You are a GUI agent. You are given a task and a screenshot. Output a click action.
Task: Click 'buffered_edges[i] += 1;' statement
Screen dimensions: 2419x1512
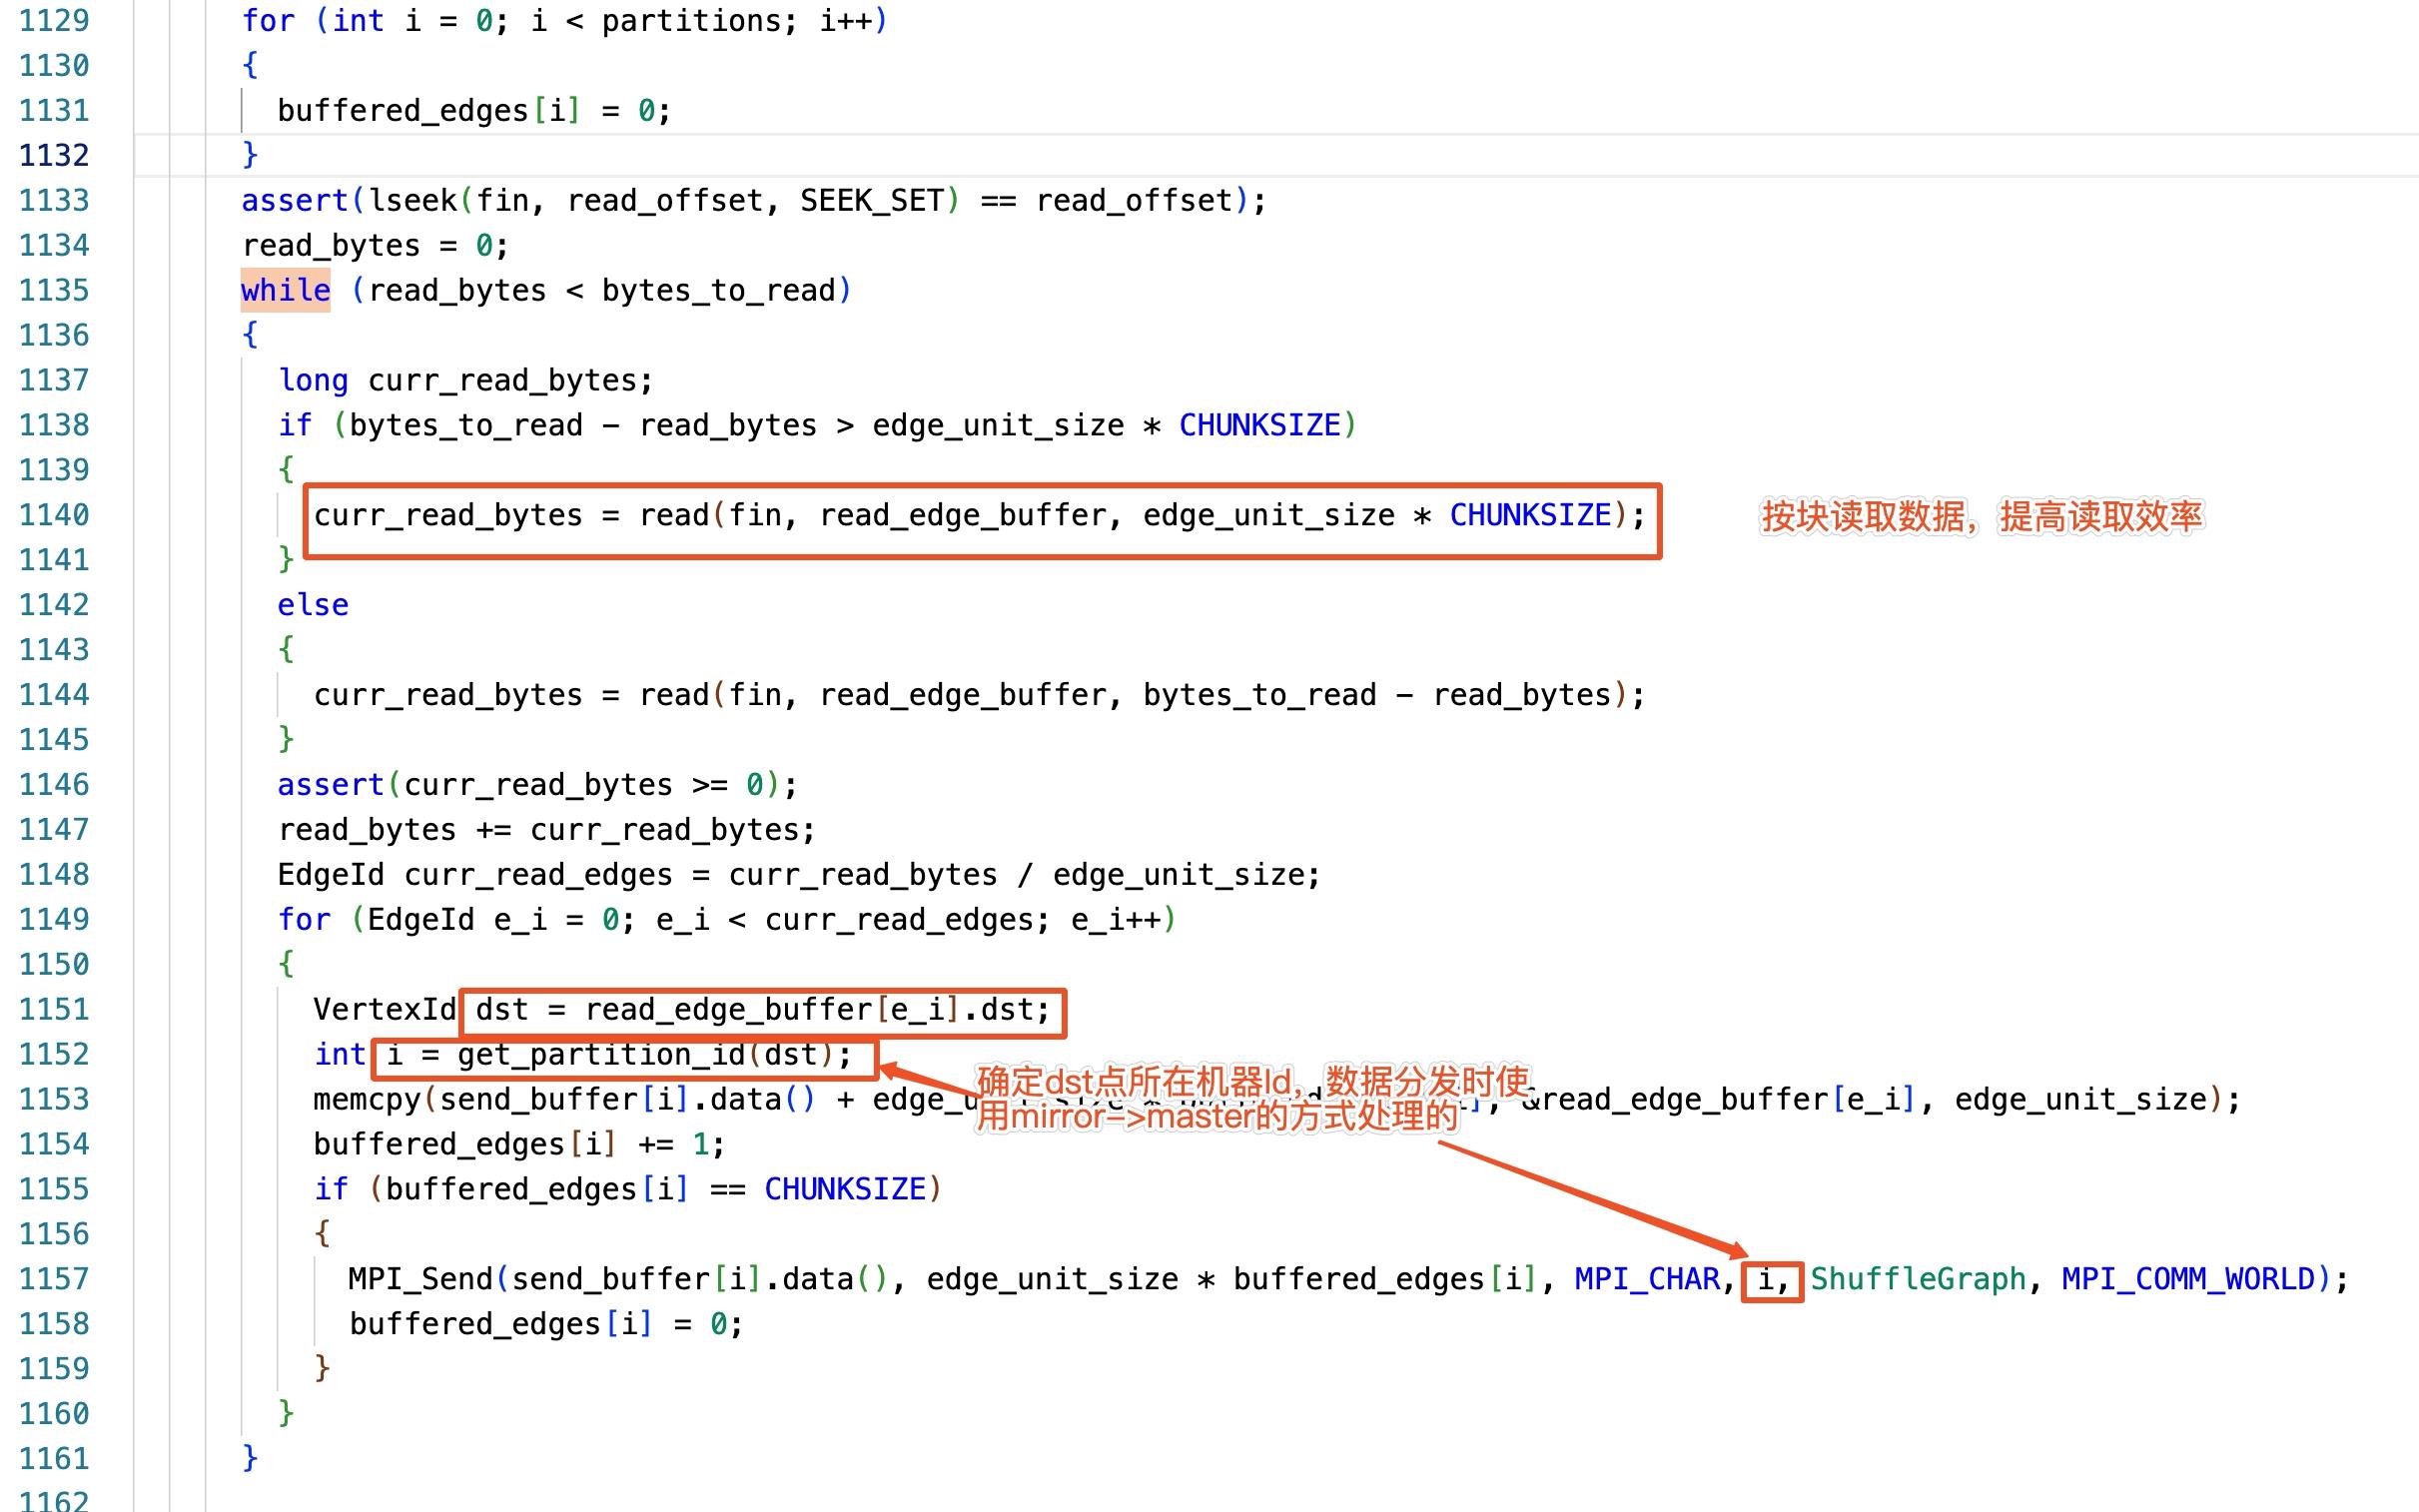519,1145
